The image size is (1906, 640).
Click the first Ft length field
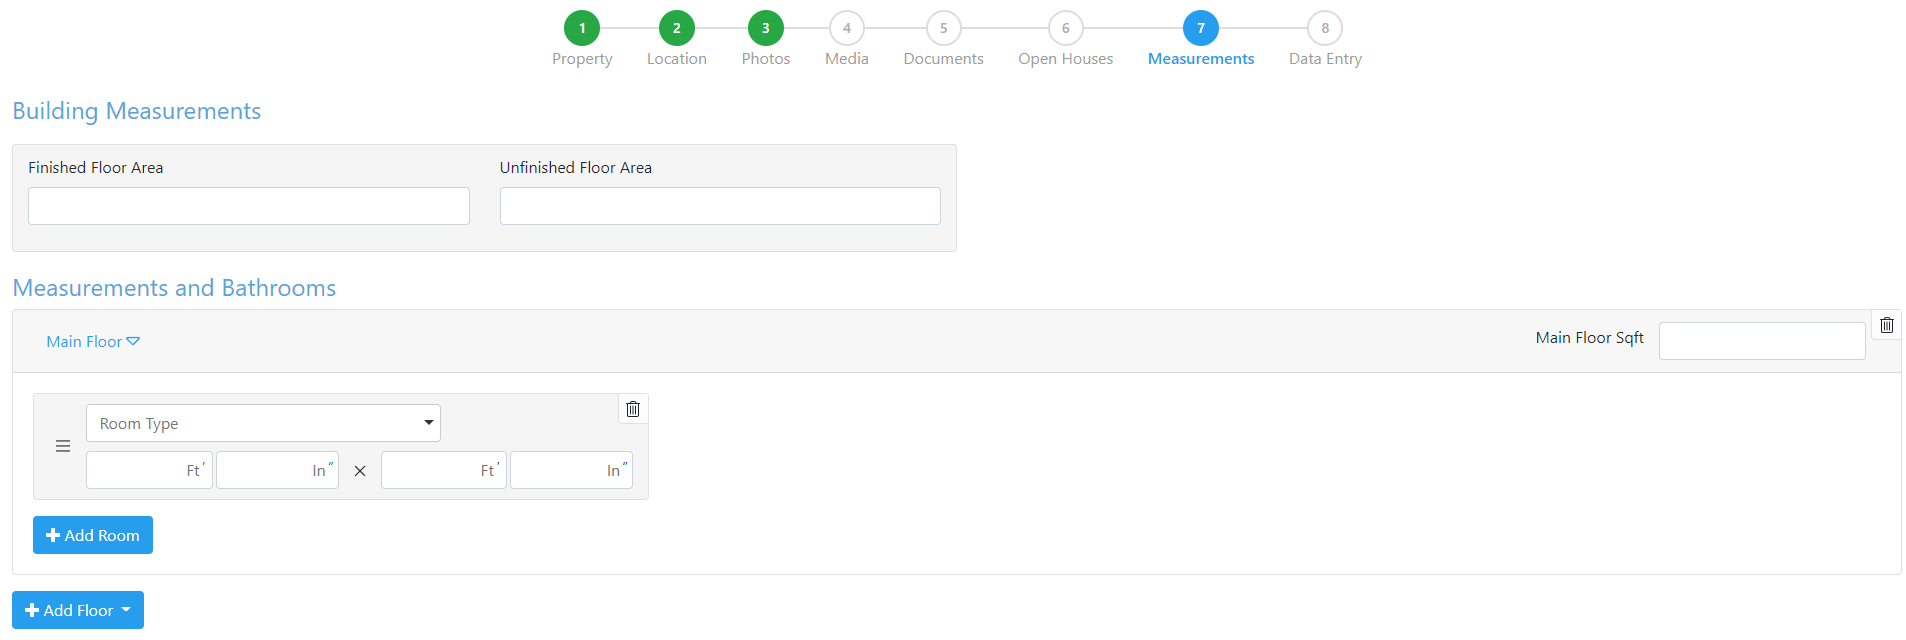(149, 470)
